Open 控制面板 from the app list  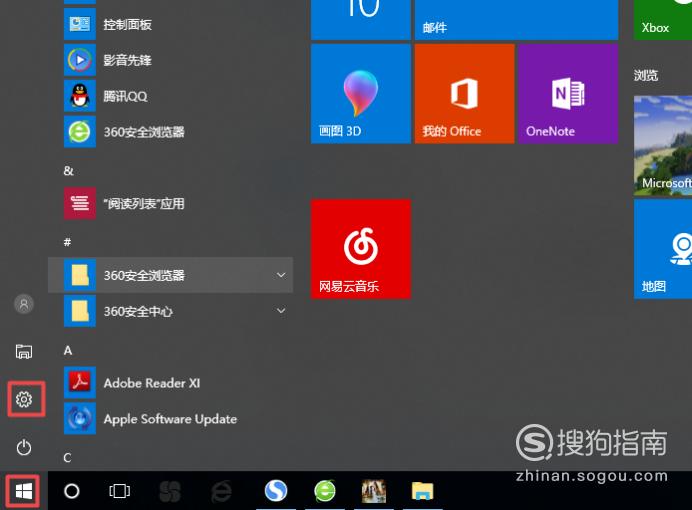[170, 24]
